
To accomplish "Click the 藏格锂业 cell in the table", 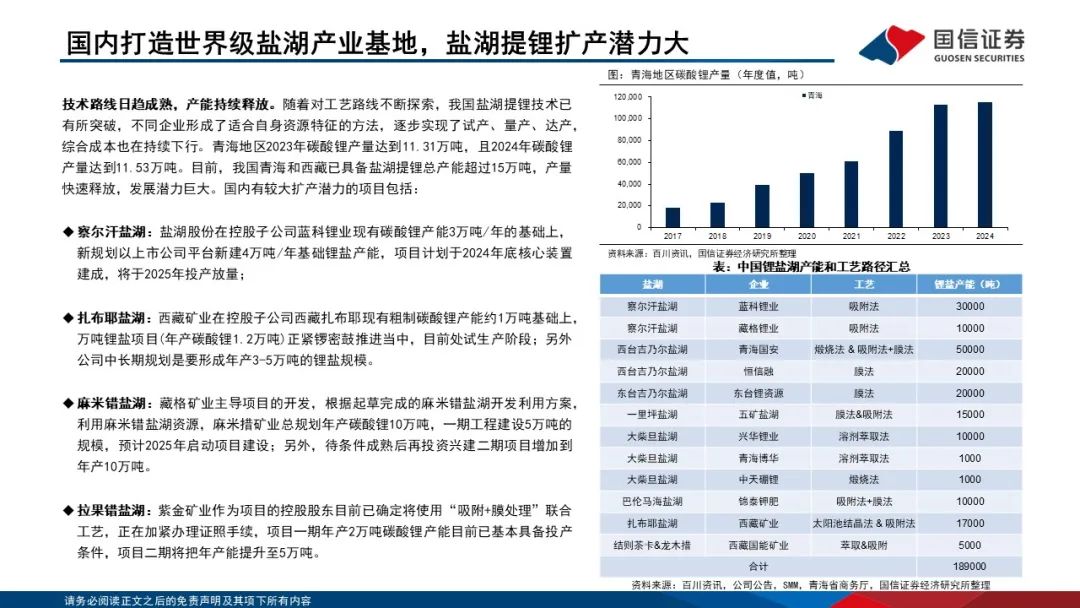I will click(758, 328).
